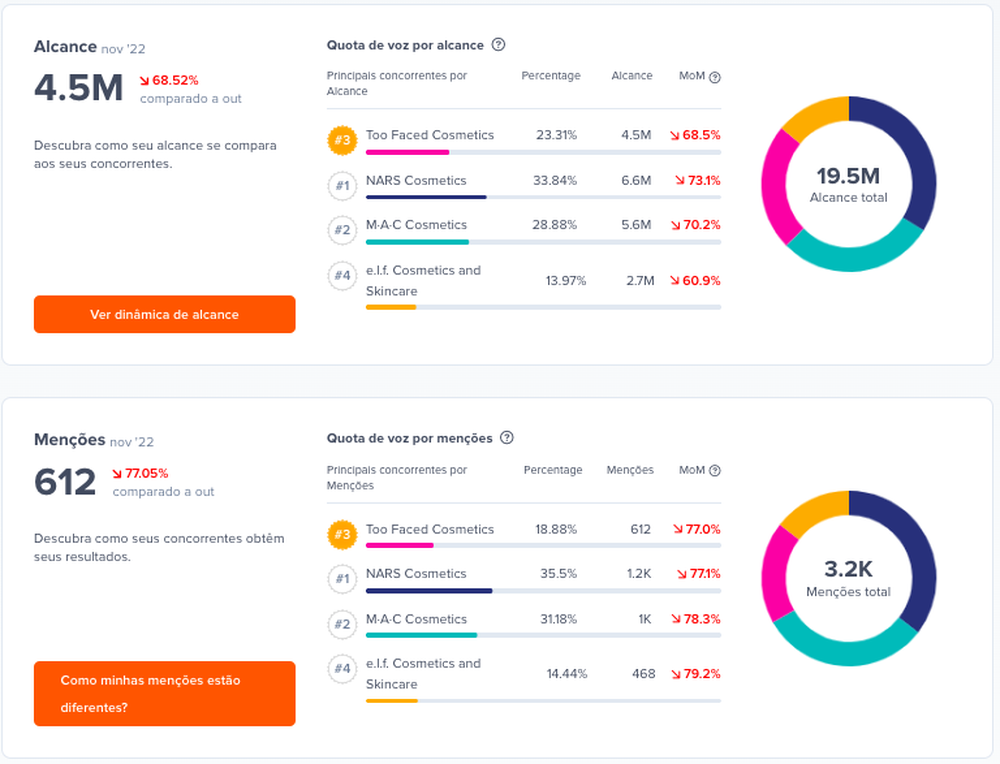Screen dimensions: 1000x764
Task: Click the 60.9% MoM value
Action: coord(695,281)
